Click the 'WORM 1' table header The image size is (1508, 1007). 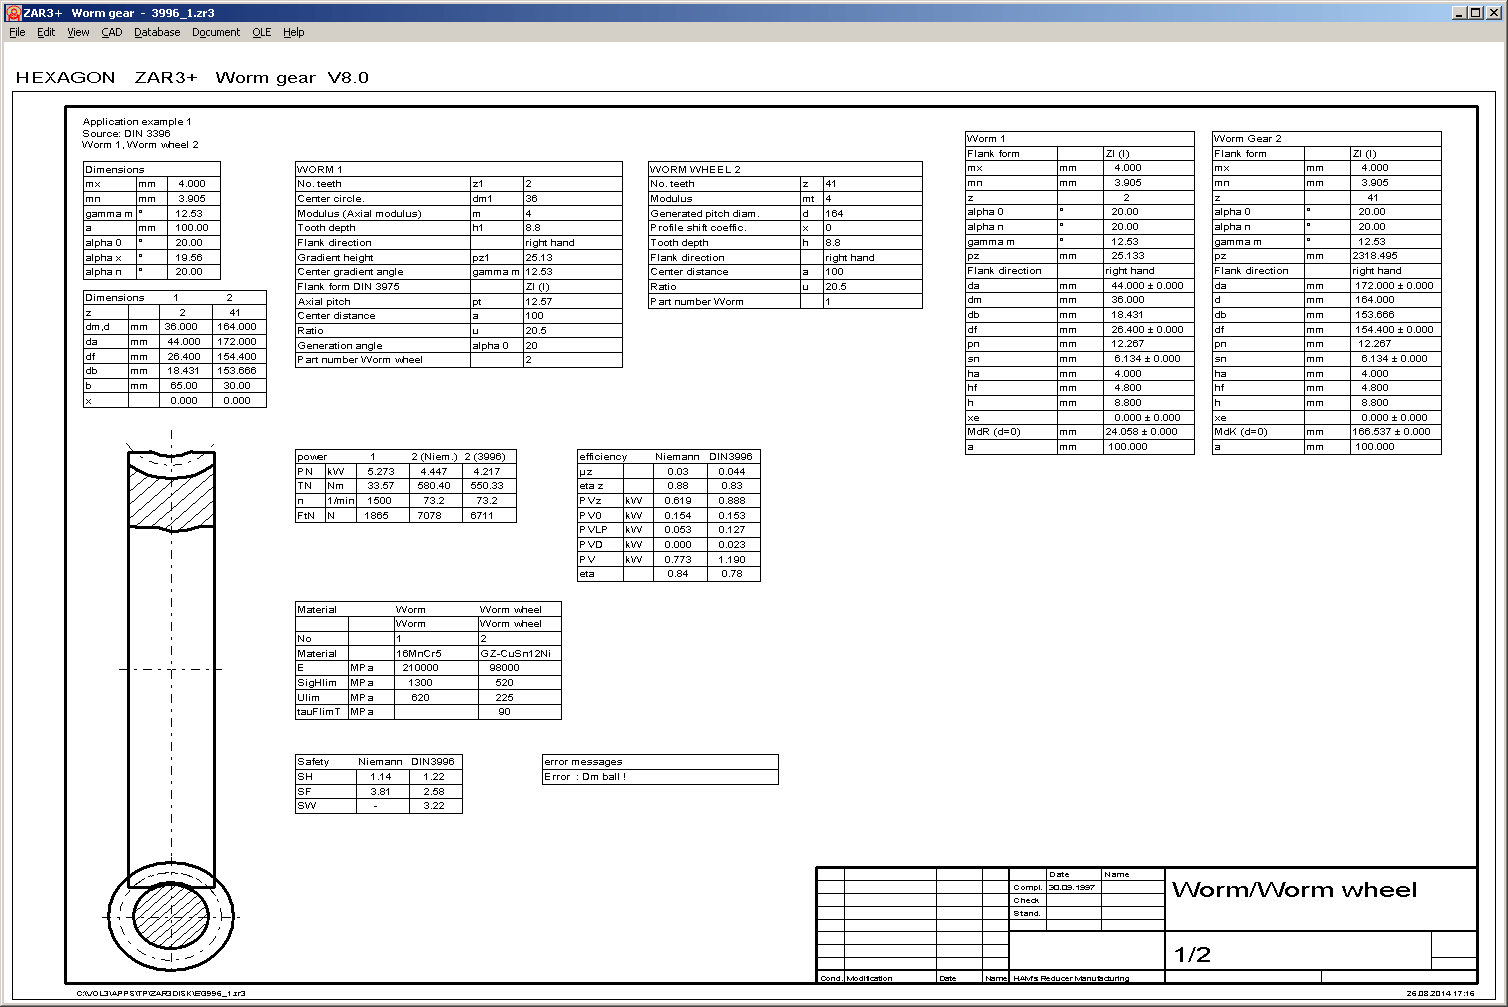pos(320,169)
